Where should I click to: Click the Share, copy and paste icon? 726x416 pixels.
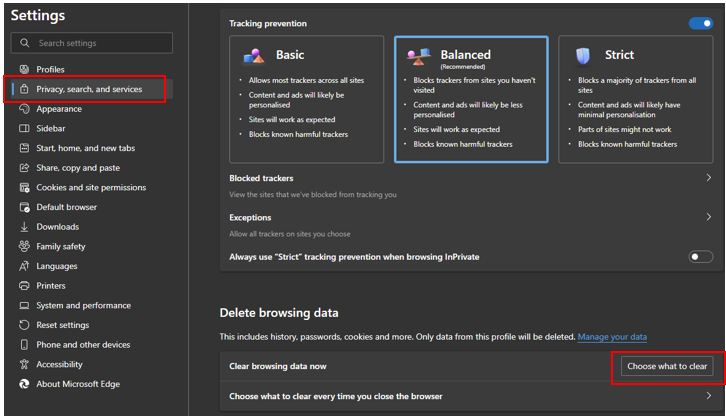(24, 168)
